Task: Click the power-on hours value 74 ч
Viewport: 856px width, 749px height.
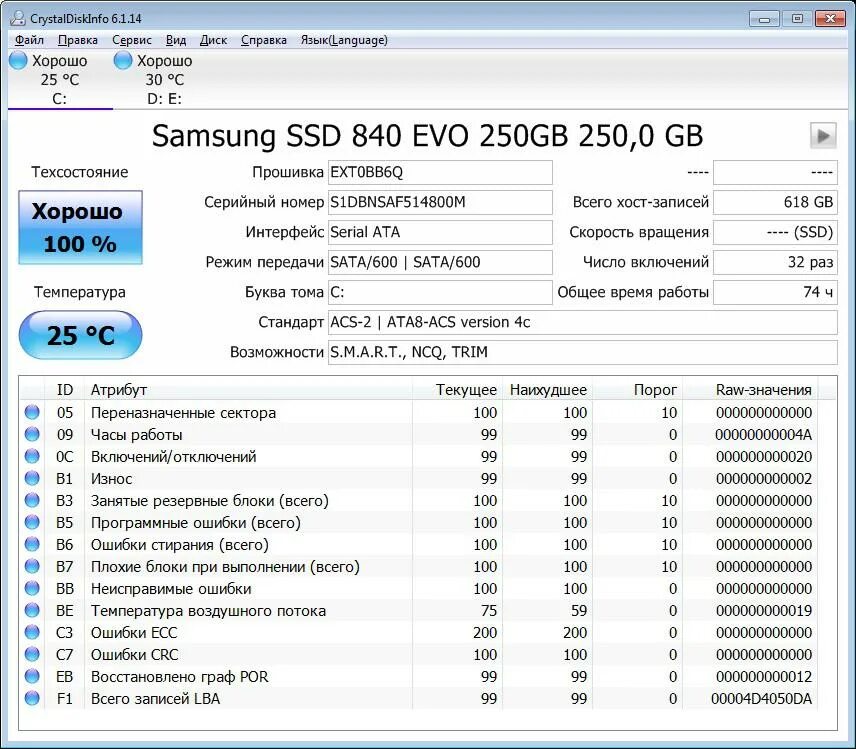Action: coord(775,293)
